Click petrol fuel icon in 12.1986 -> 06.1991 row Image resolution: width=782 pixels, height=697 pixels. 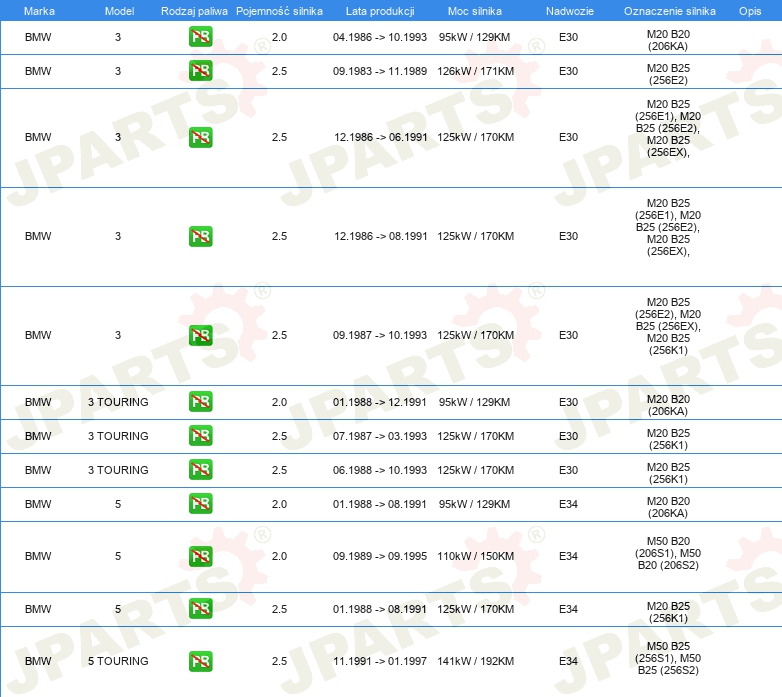point(200,137)
